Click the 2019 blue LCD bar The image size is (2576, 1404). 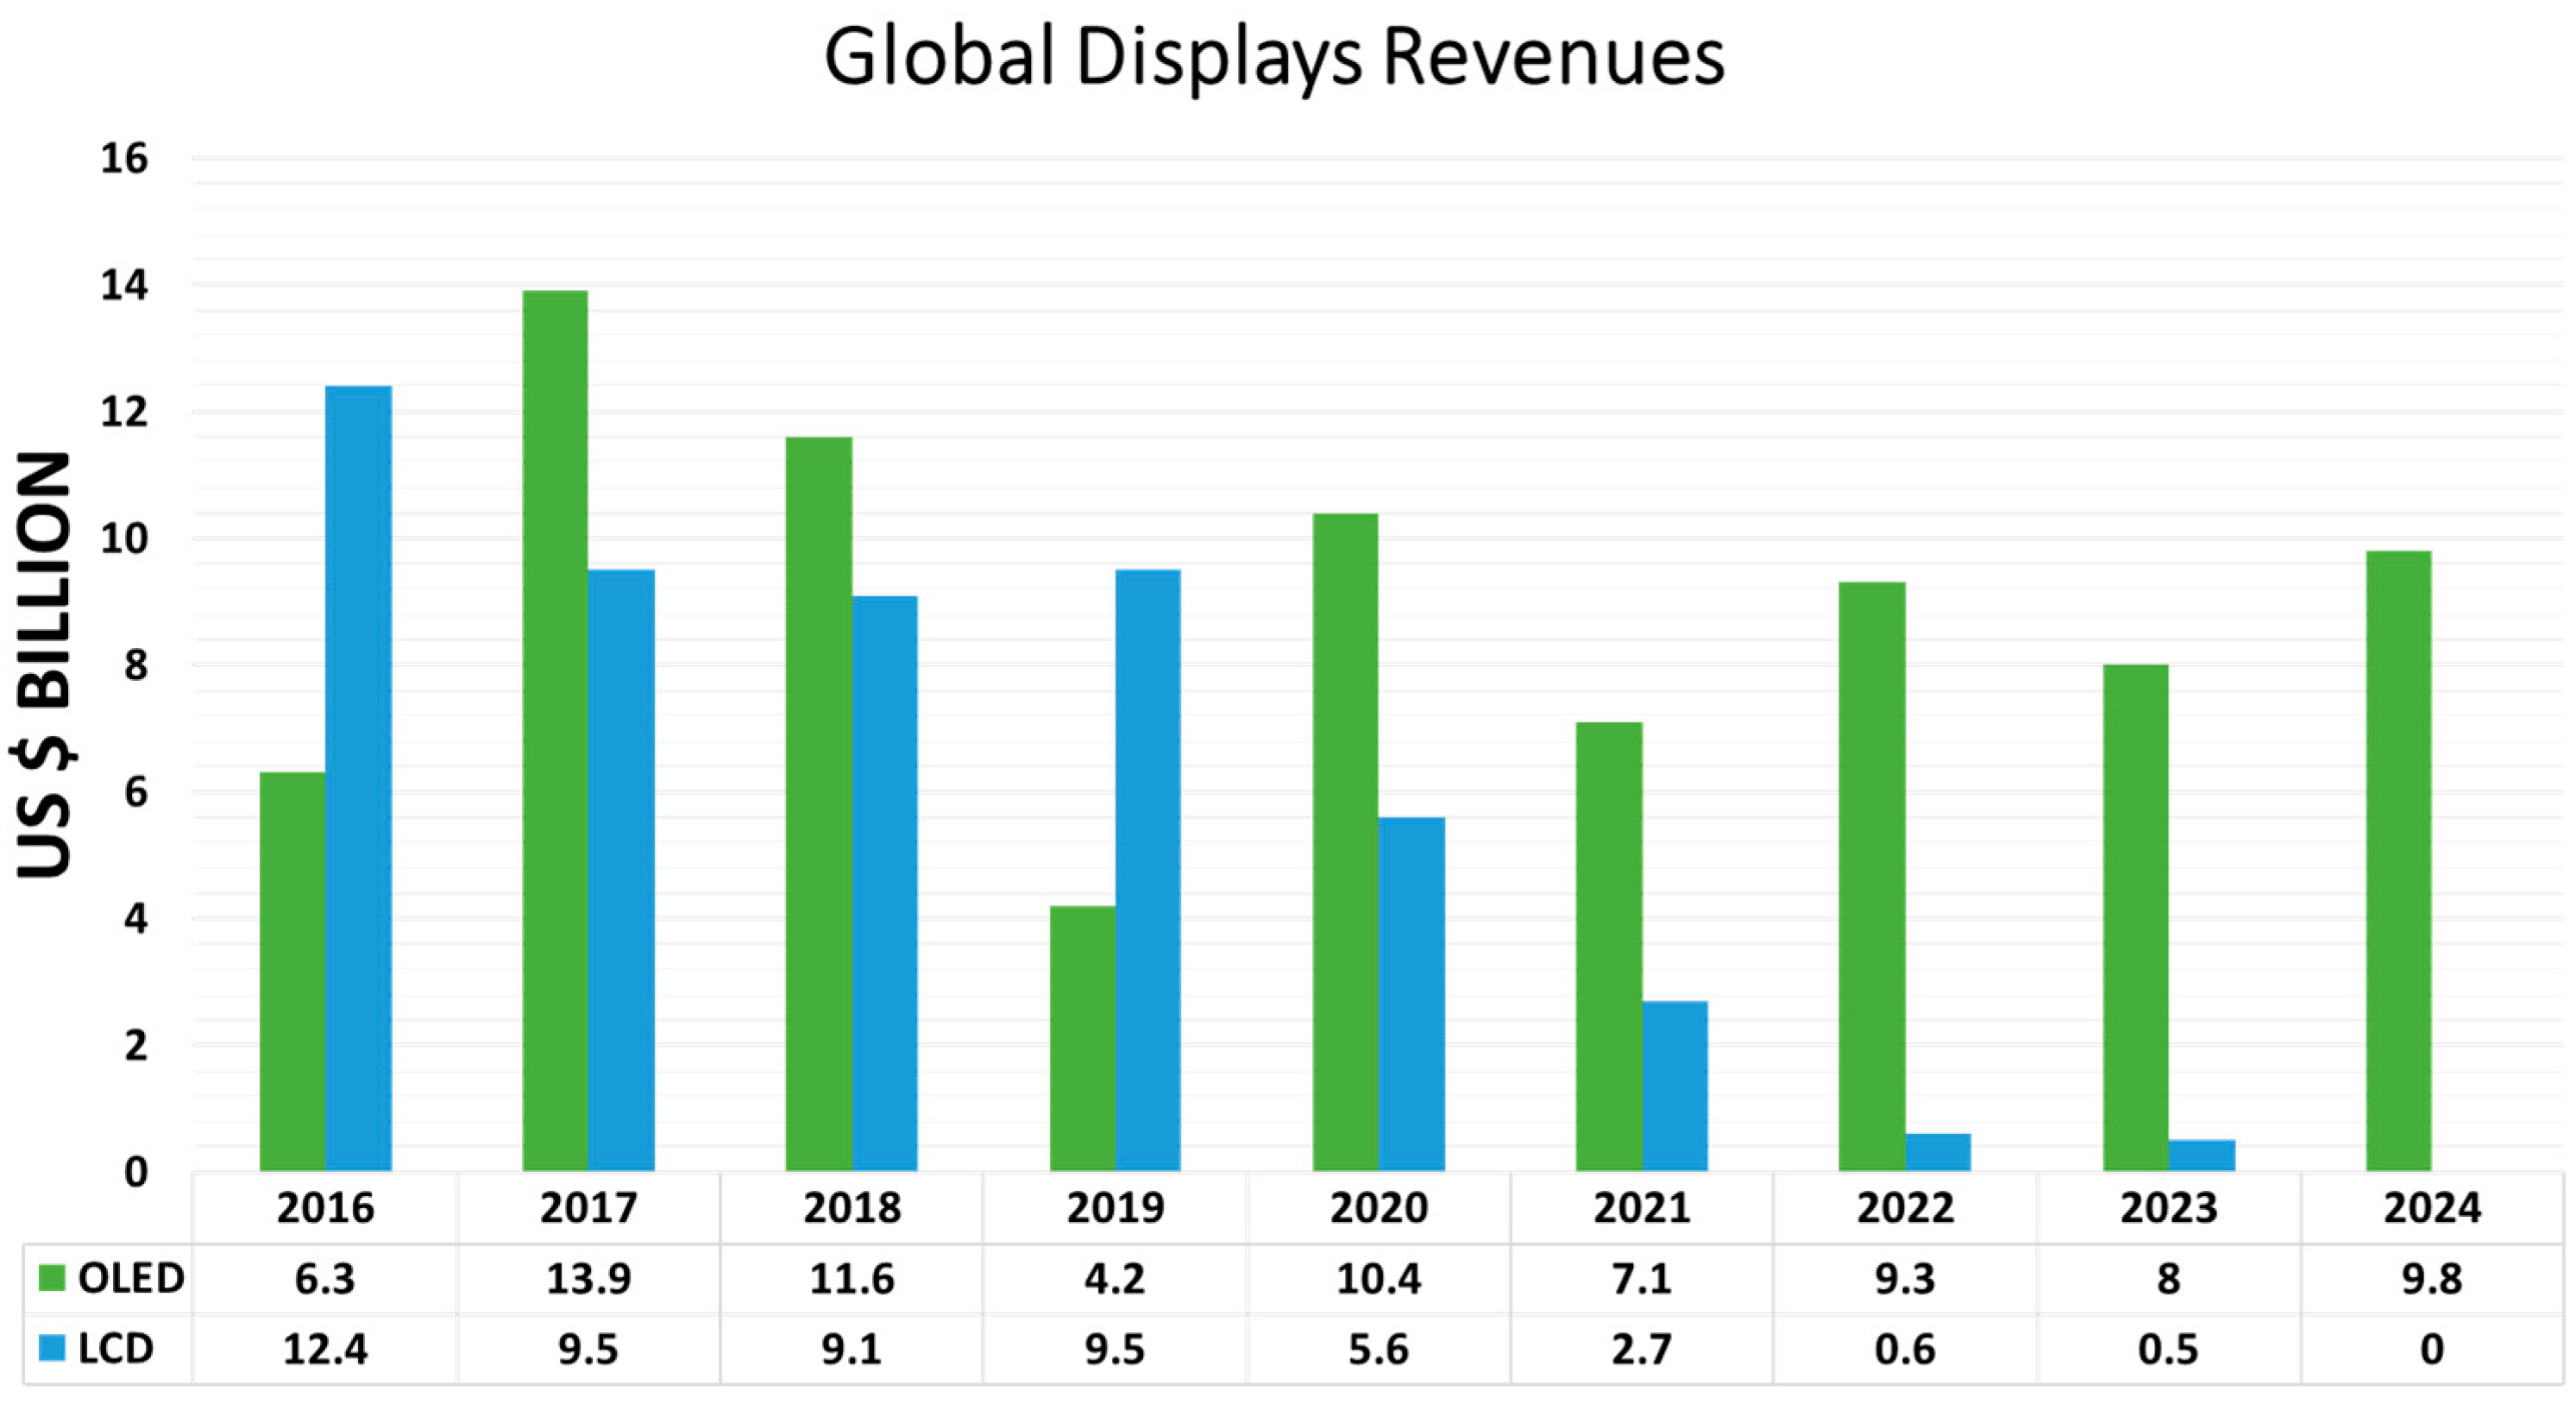click(x=1148, y=870)
